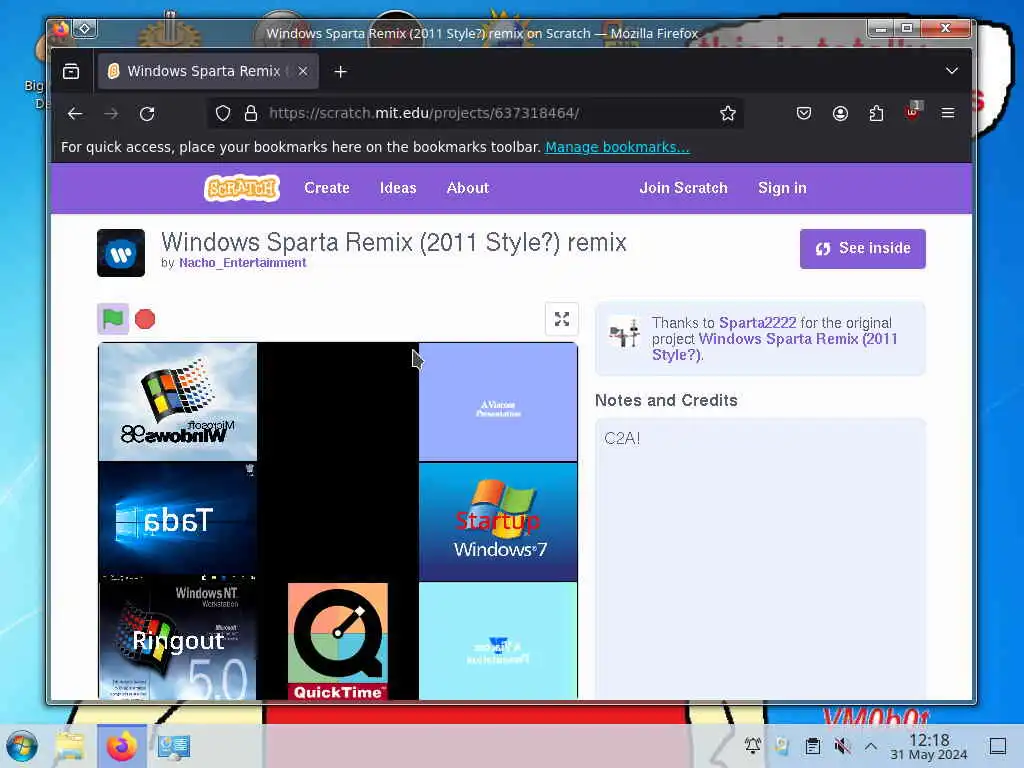Open the clipboard tray icon
The image size is (1024, 768).
(812, 745)
